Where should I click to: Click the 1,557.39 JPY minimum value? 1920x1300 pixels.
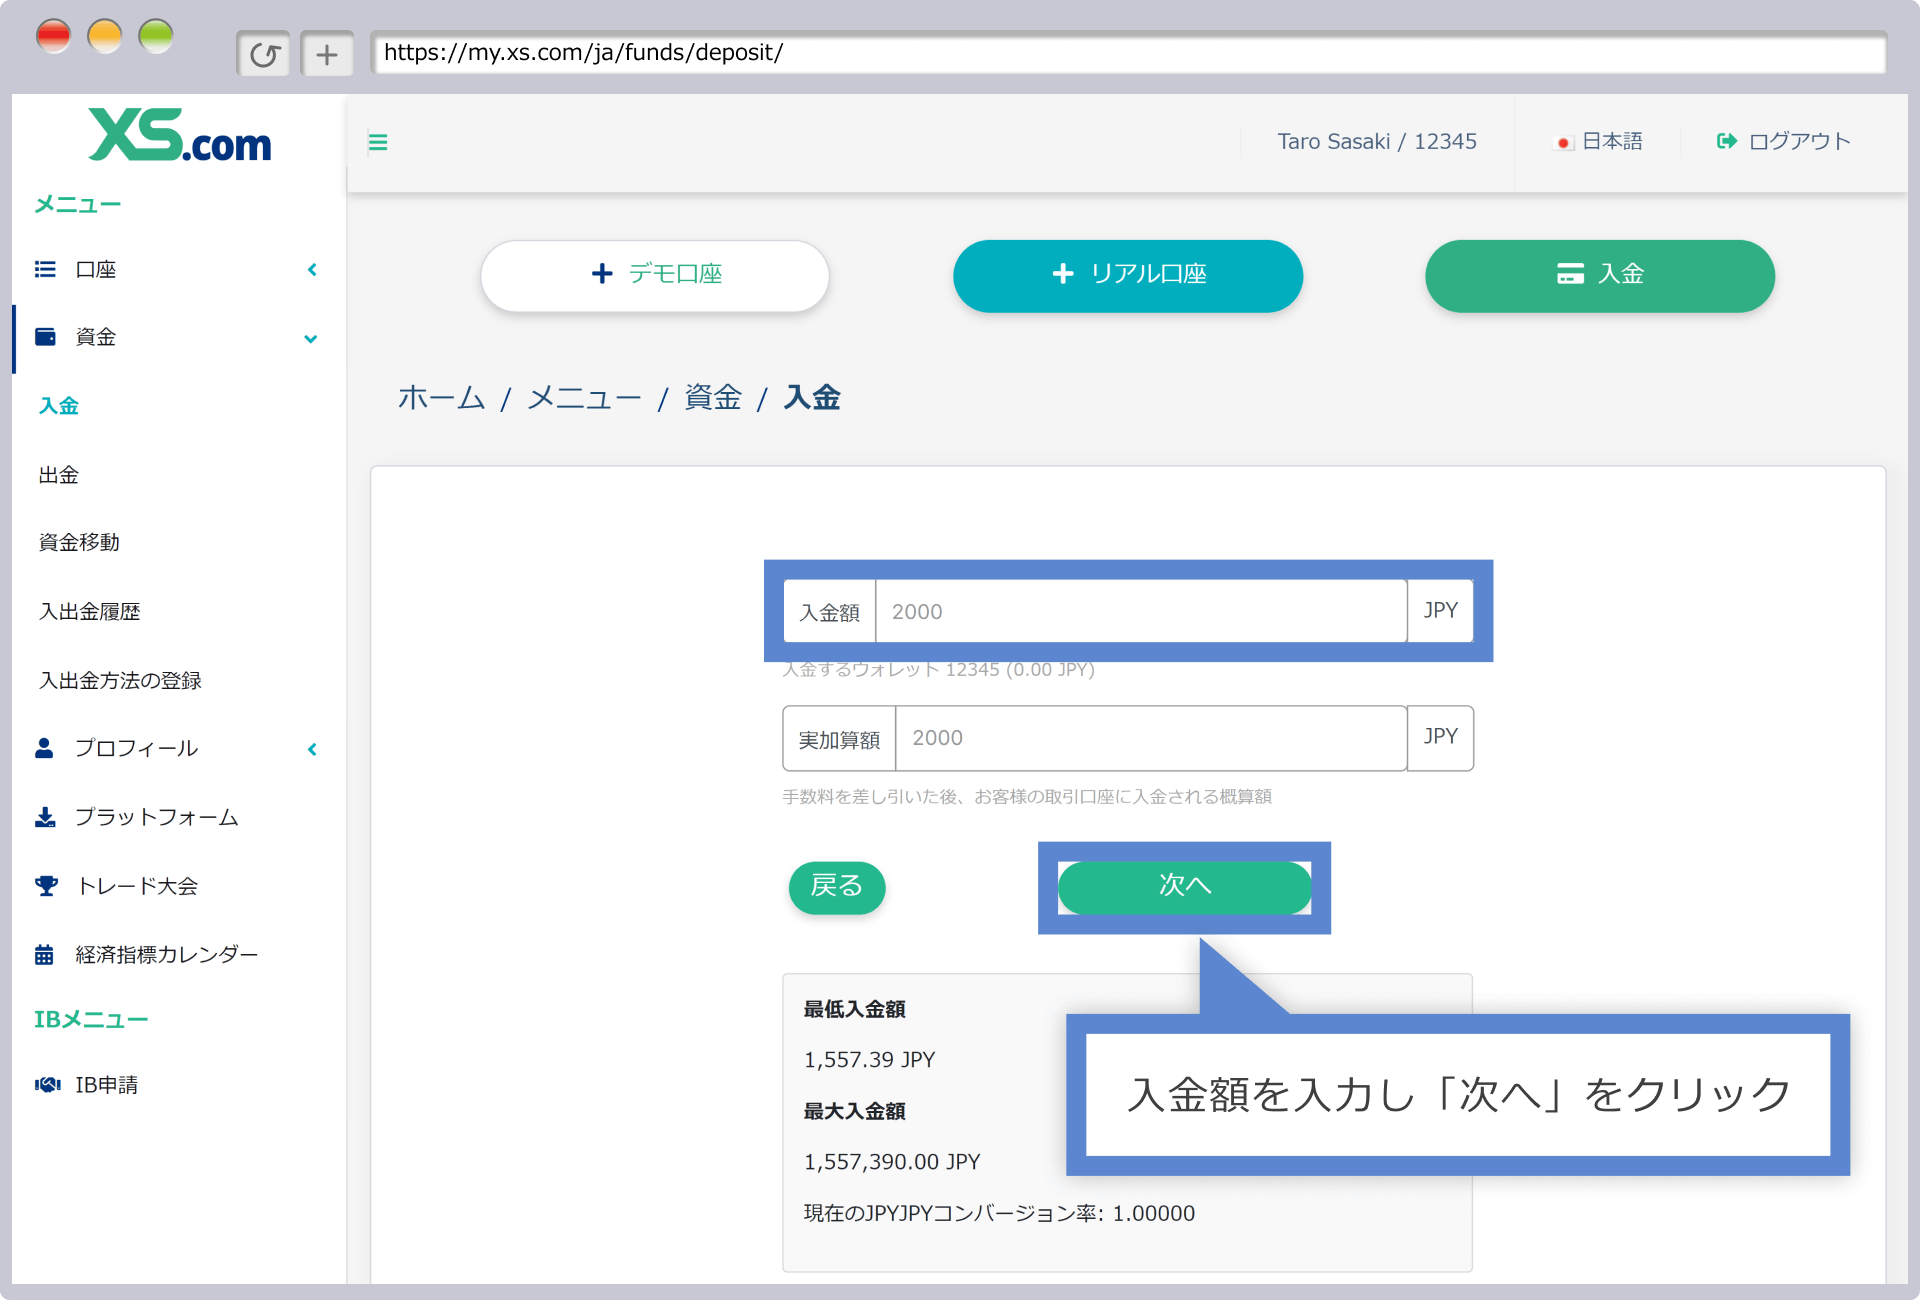pos(869,1060)
